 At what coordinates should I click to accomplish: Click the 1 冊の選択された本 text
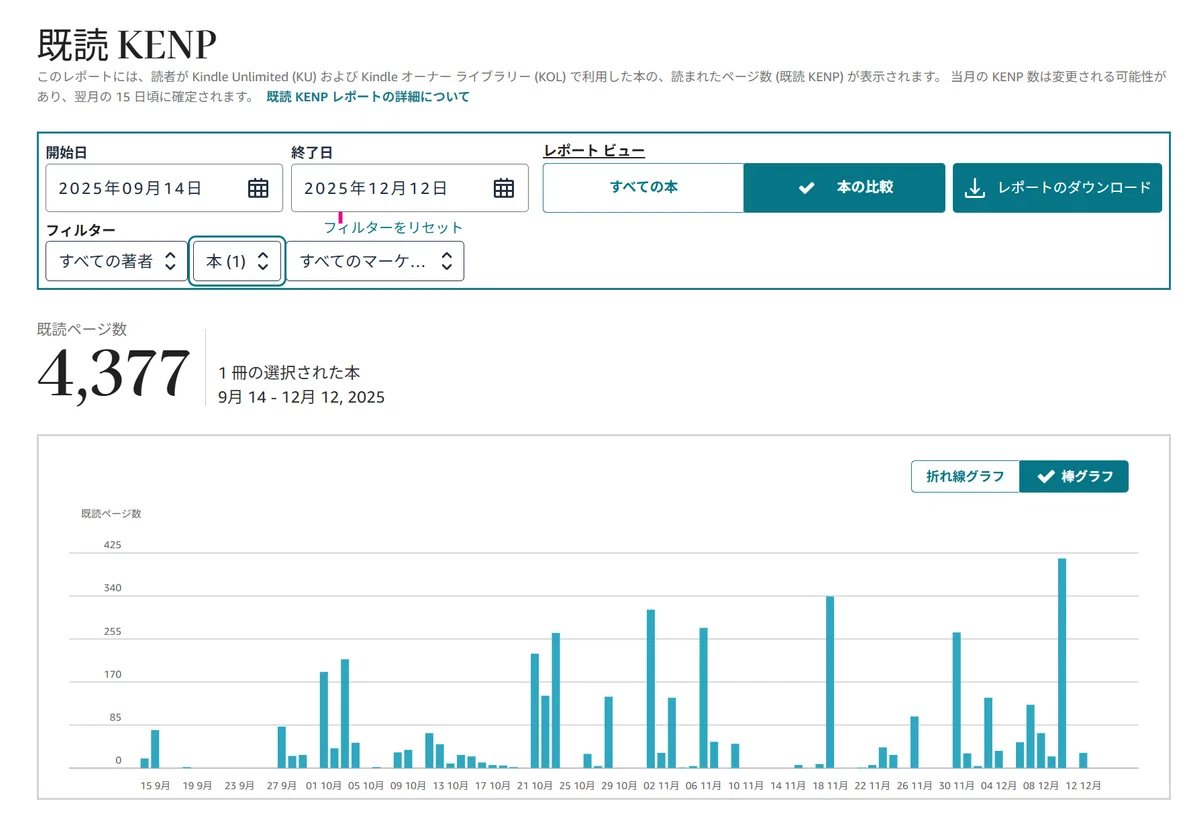coord(290,373)
